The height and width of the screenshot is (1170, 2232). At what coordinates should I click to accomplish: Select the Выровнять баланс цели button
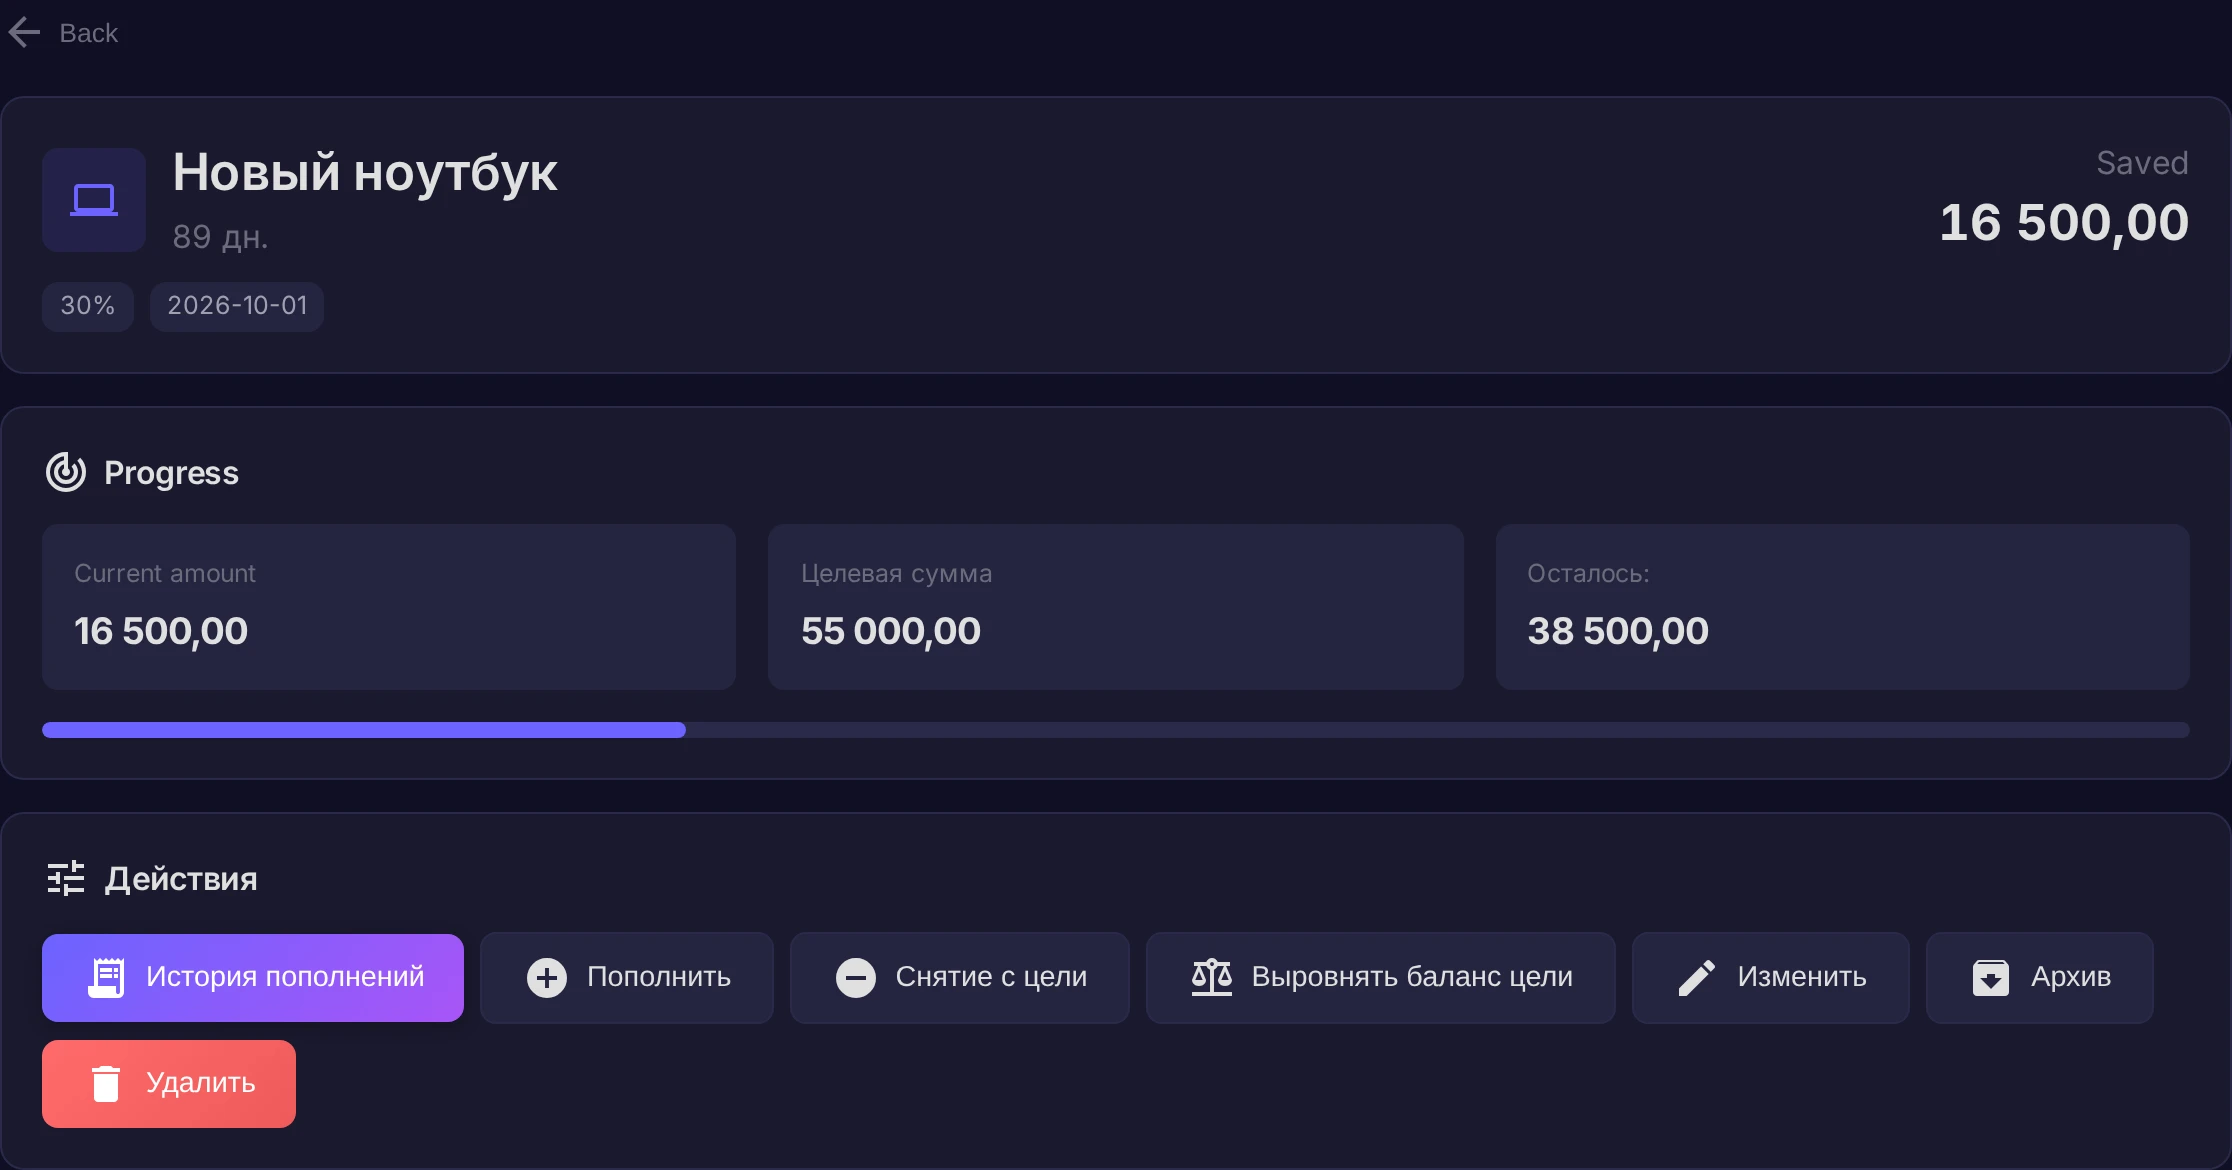1381,978
